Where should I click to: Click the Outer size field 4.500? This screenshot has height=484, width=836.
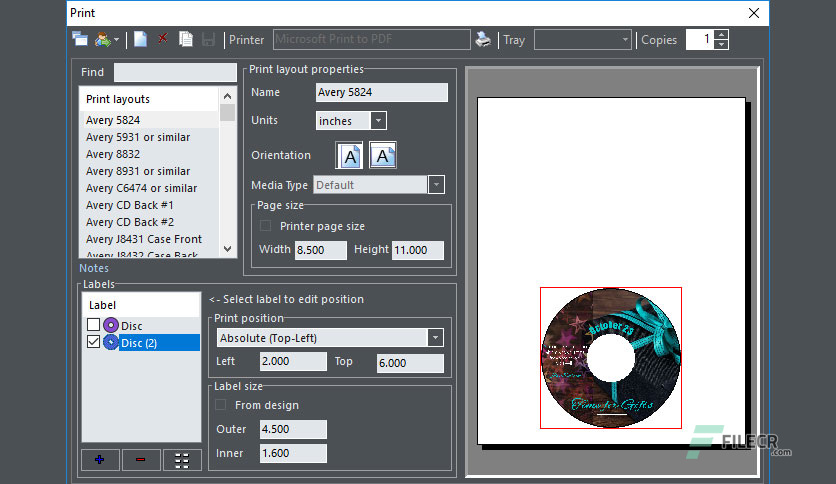point(293,429)
